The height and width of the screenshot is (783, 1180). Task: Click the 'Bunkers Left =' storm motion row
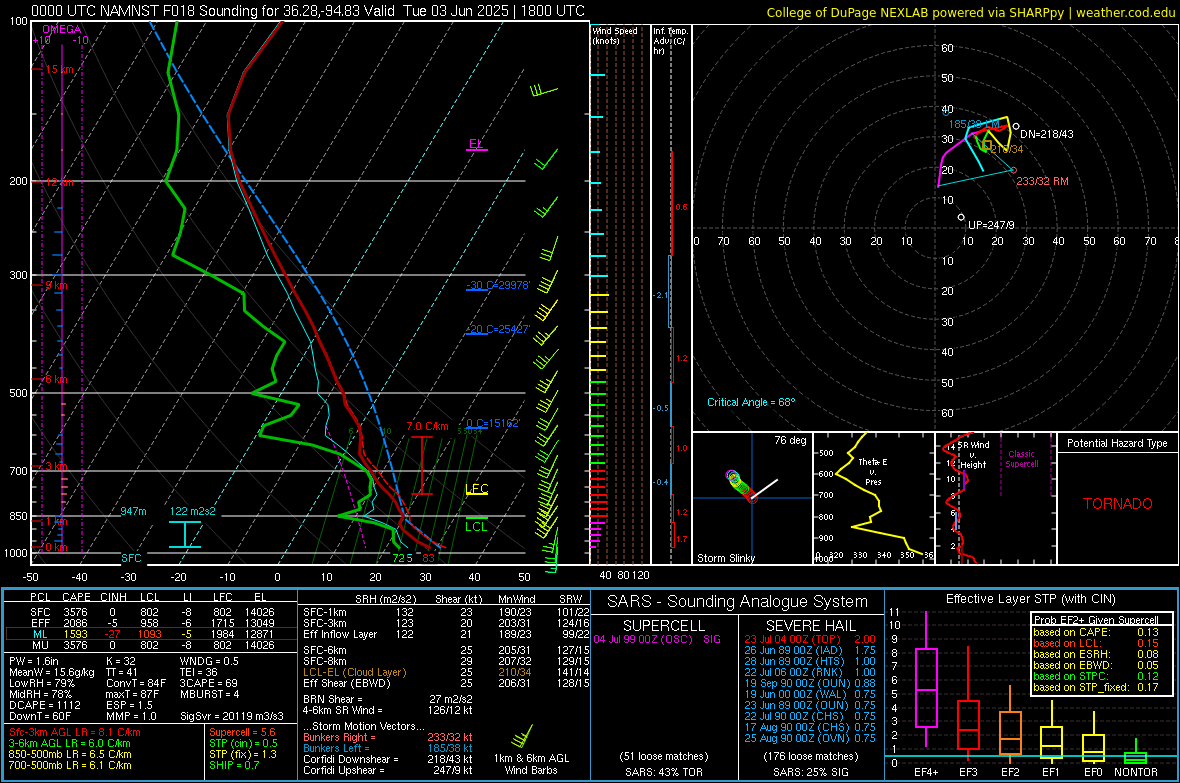click(x=388, y=748)
